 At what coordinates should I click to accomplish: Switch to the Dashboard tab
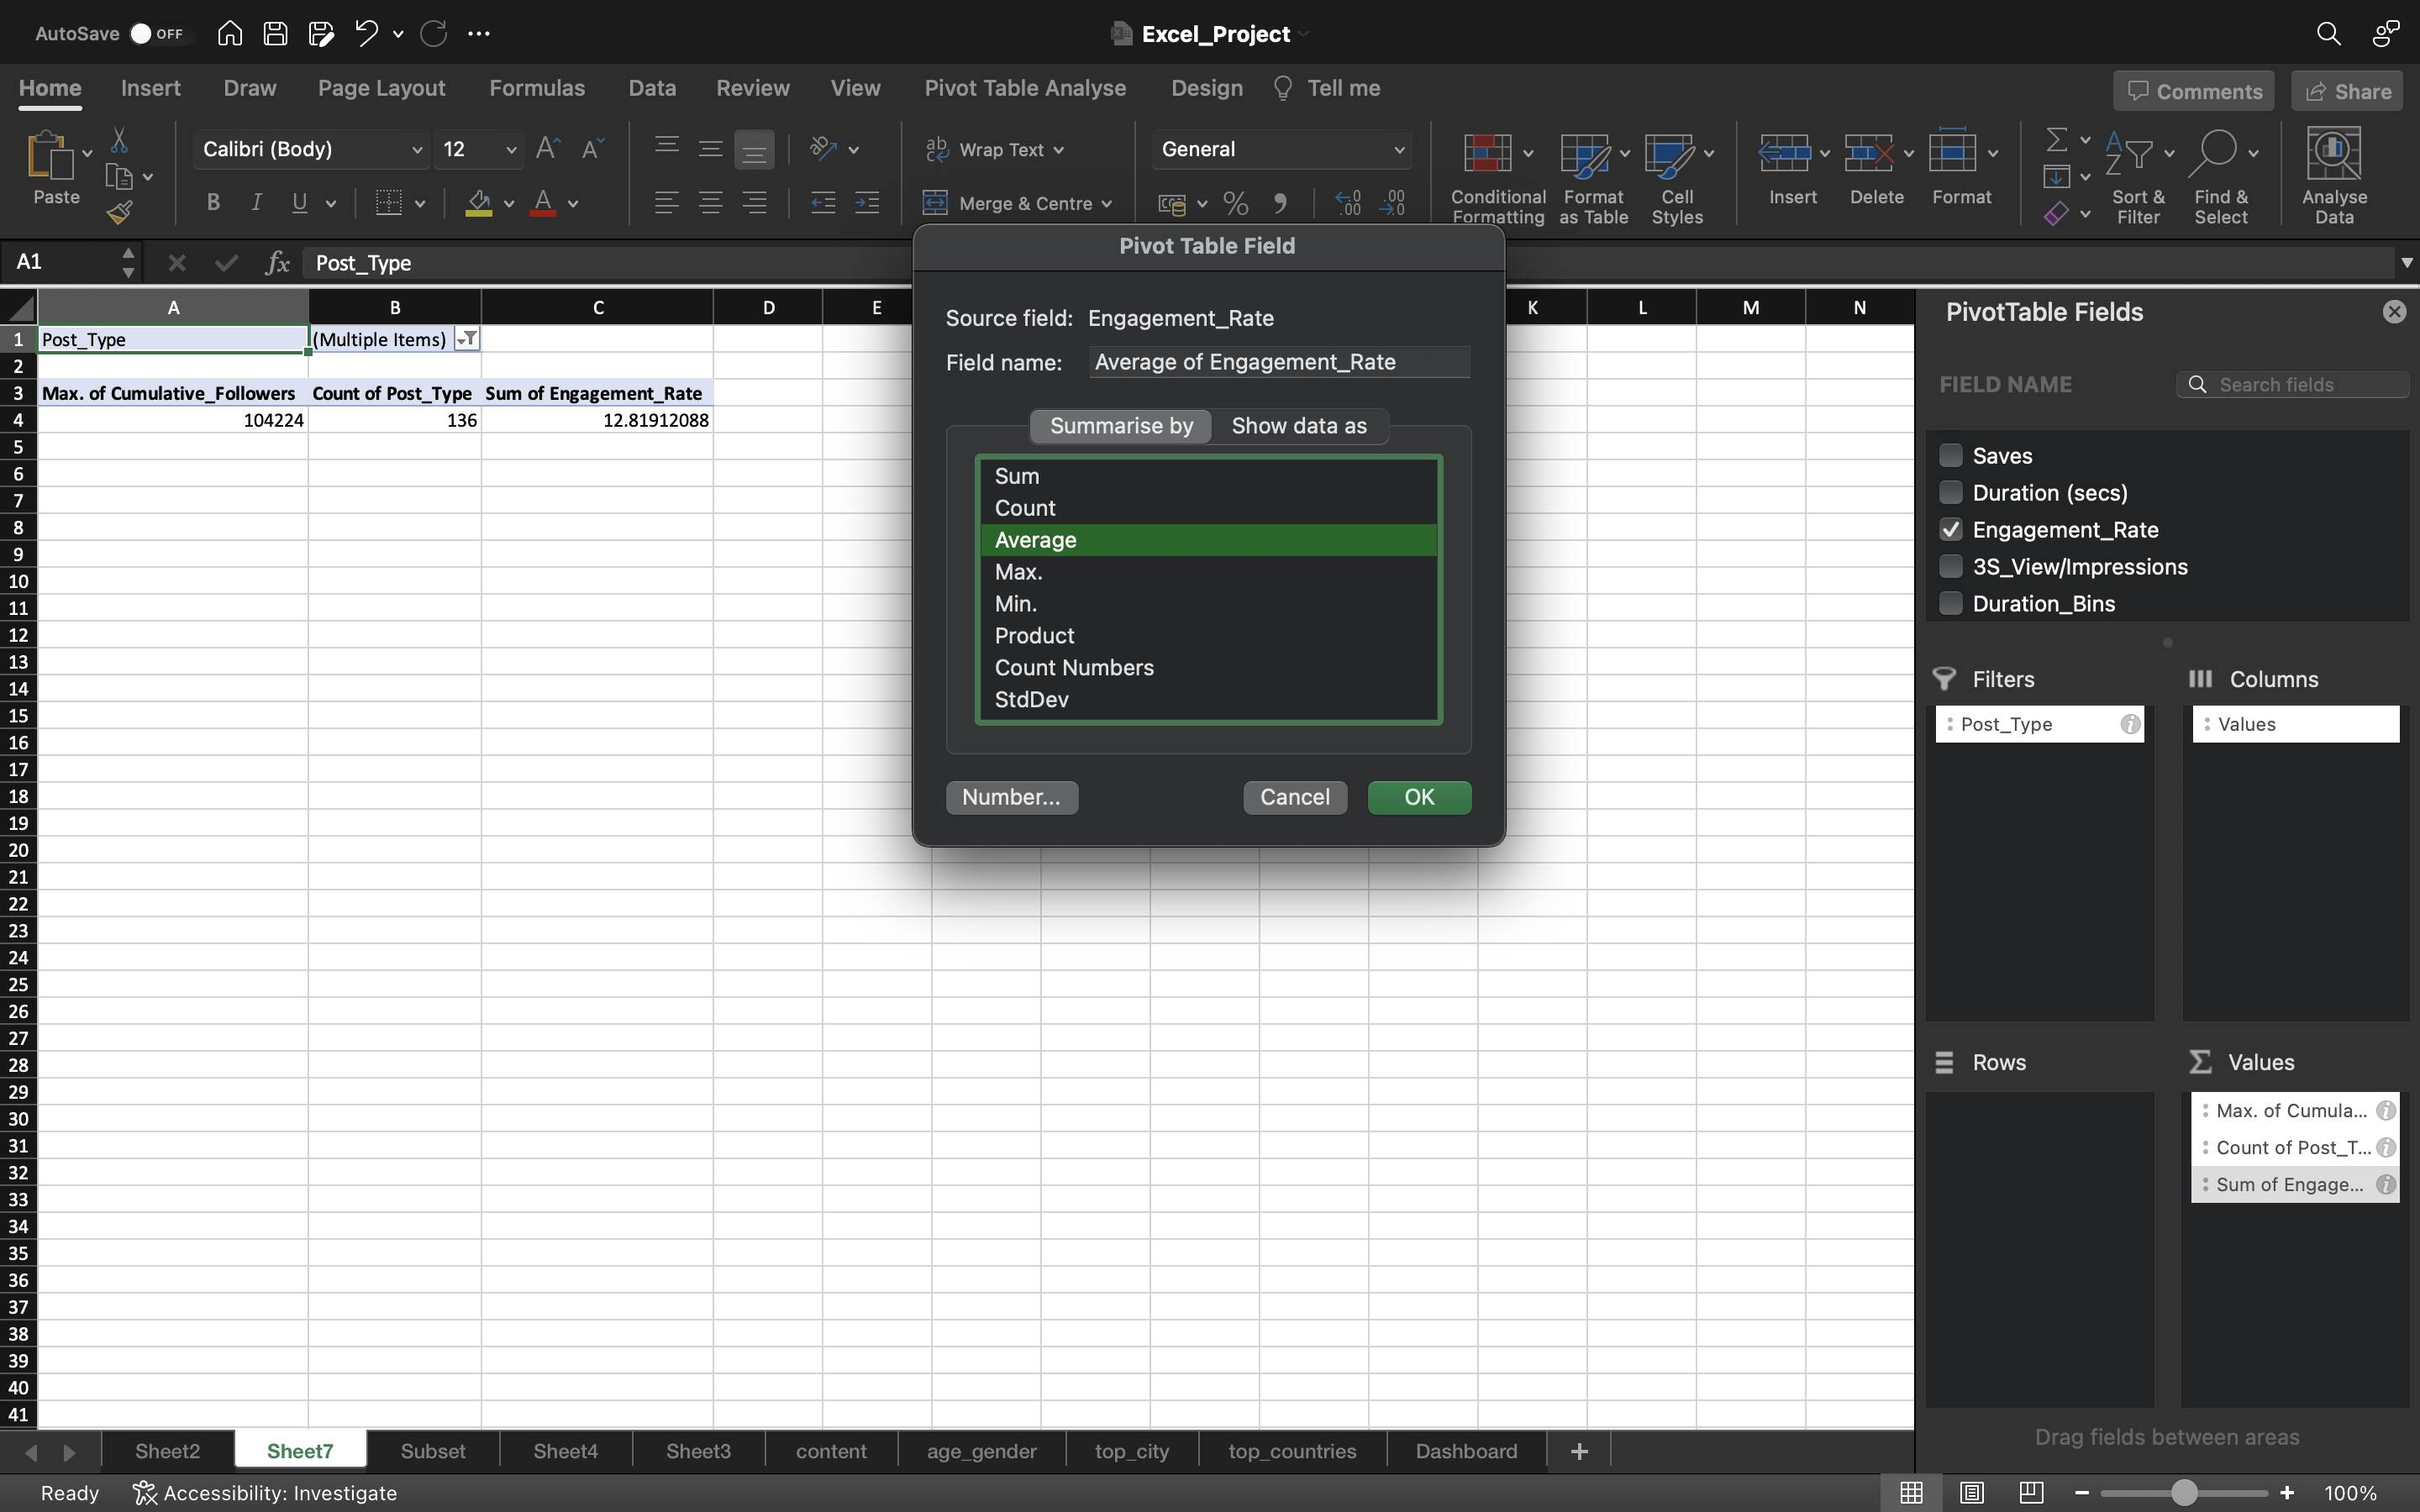[1465, 1449]
